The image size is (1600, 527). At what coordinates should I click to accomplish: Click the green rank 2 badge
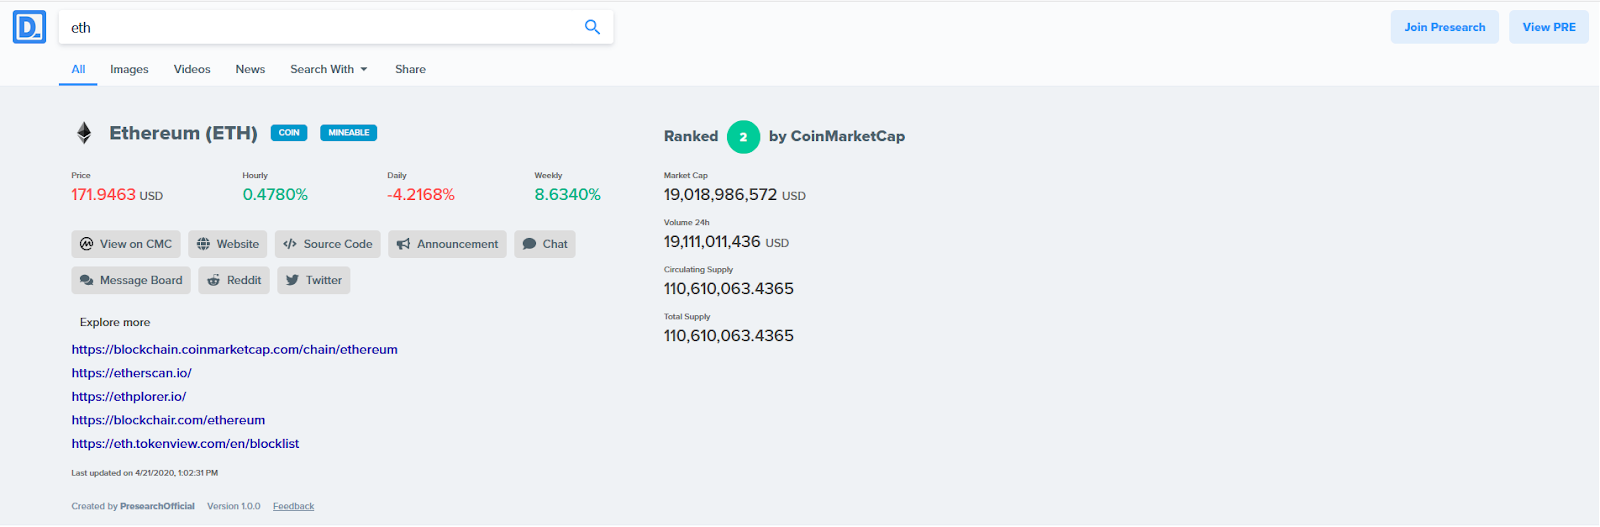click(743, 137)
